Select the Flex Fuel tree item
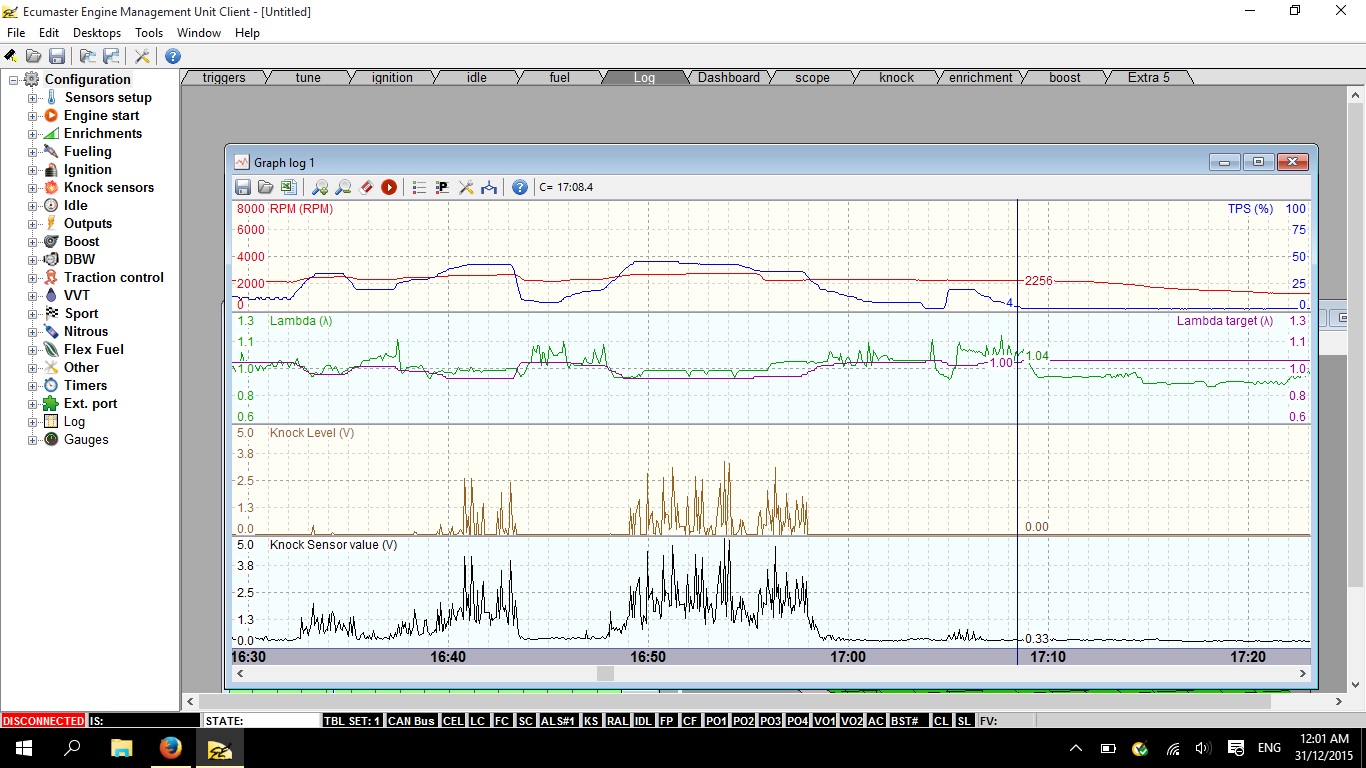 93,350
